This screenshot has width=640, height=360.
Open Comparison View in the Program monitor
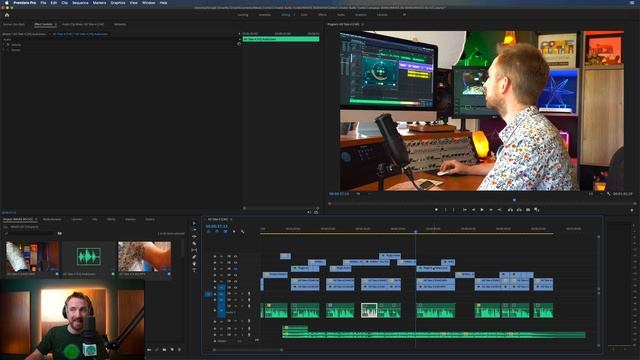tap(537, 210)
